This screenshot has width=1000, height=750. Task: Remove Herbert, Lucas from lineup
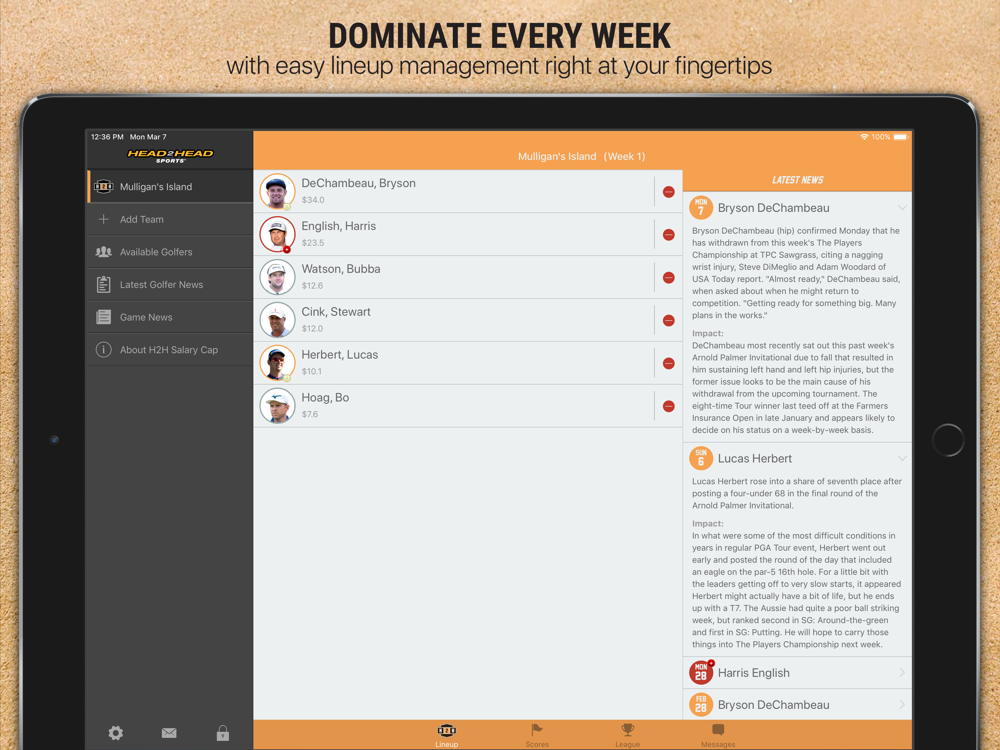point(668,364)
